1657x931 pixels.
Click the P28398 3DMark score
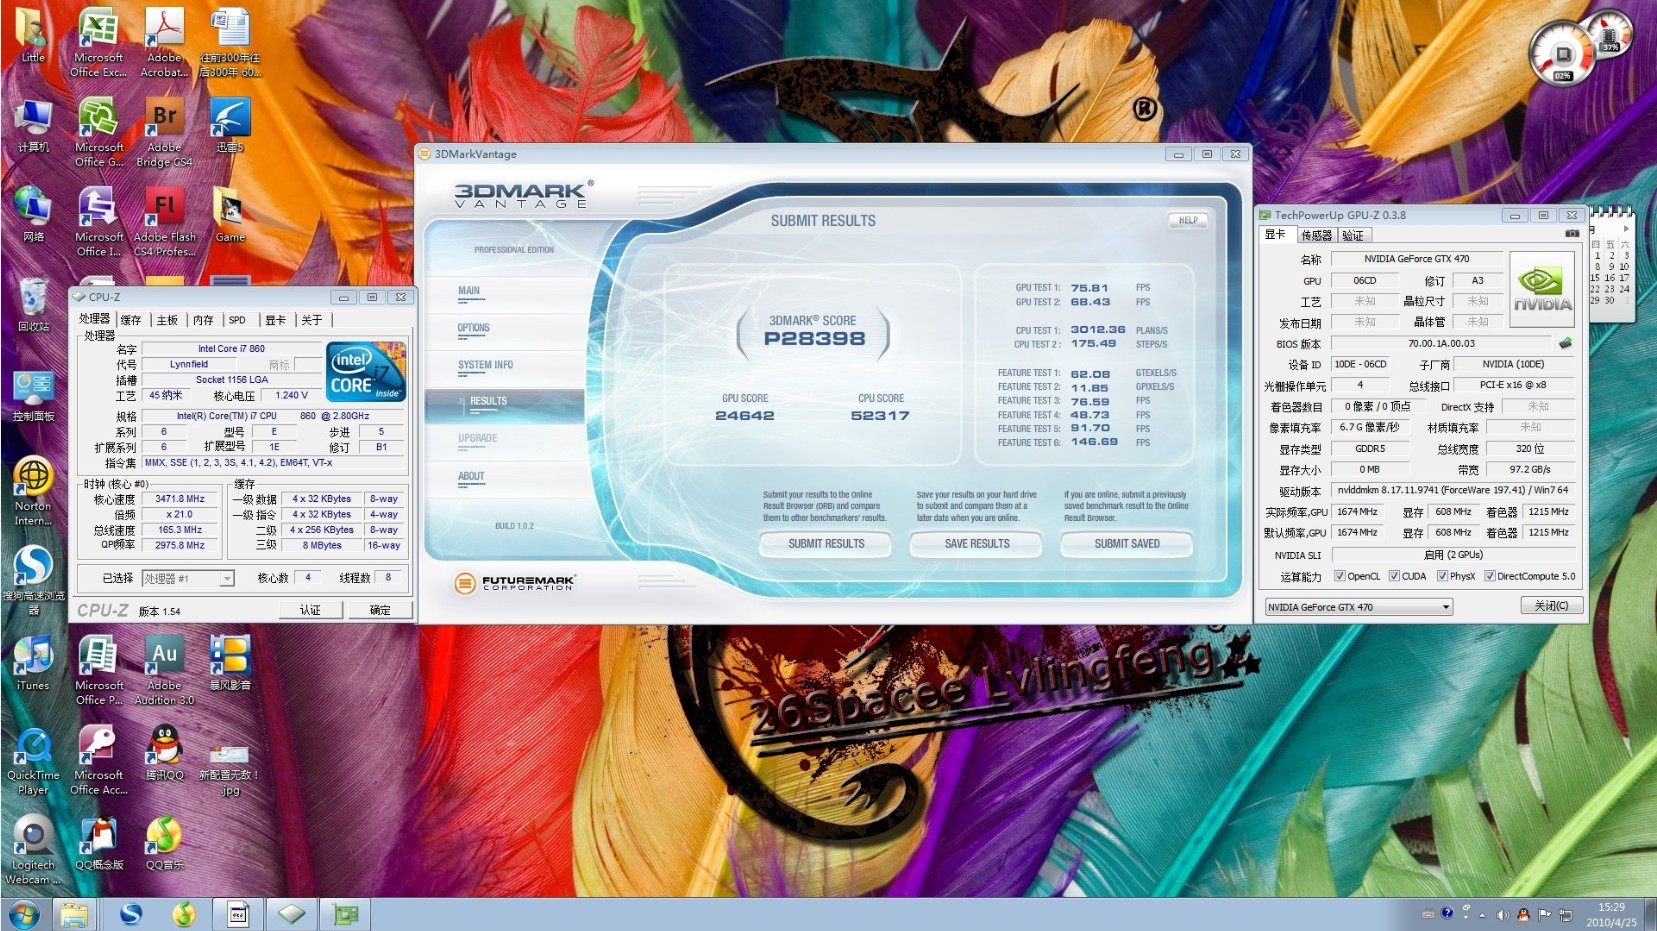(814, 339)
